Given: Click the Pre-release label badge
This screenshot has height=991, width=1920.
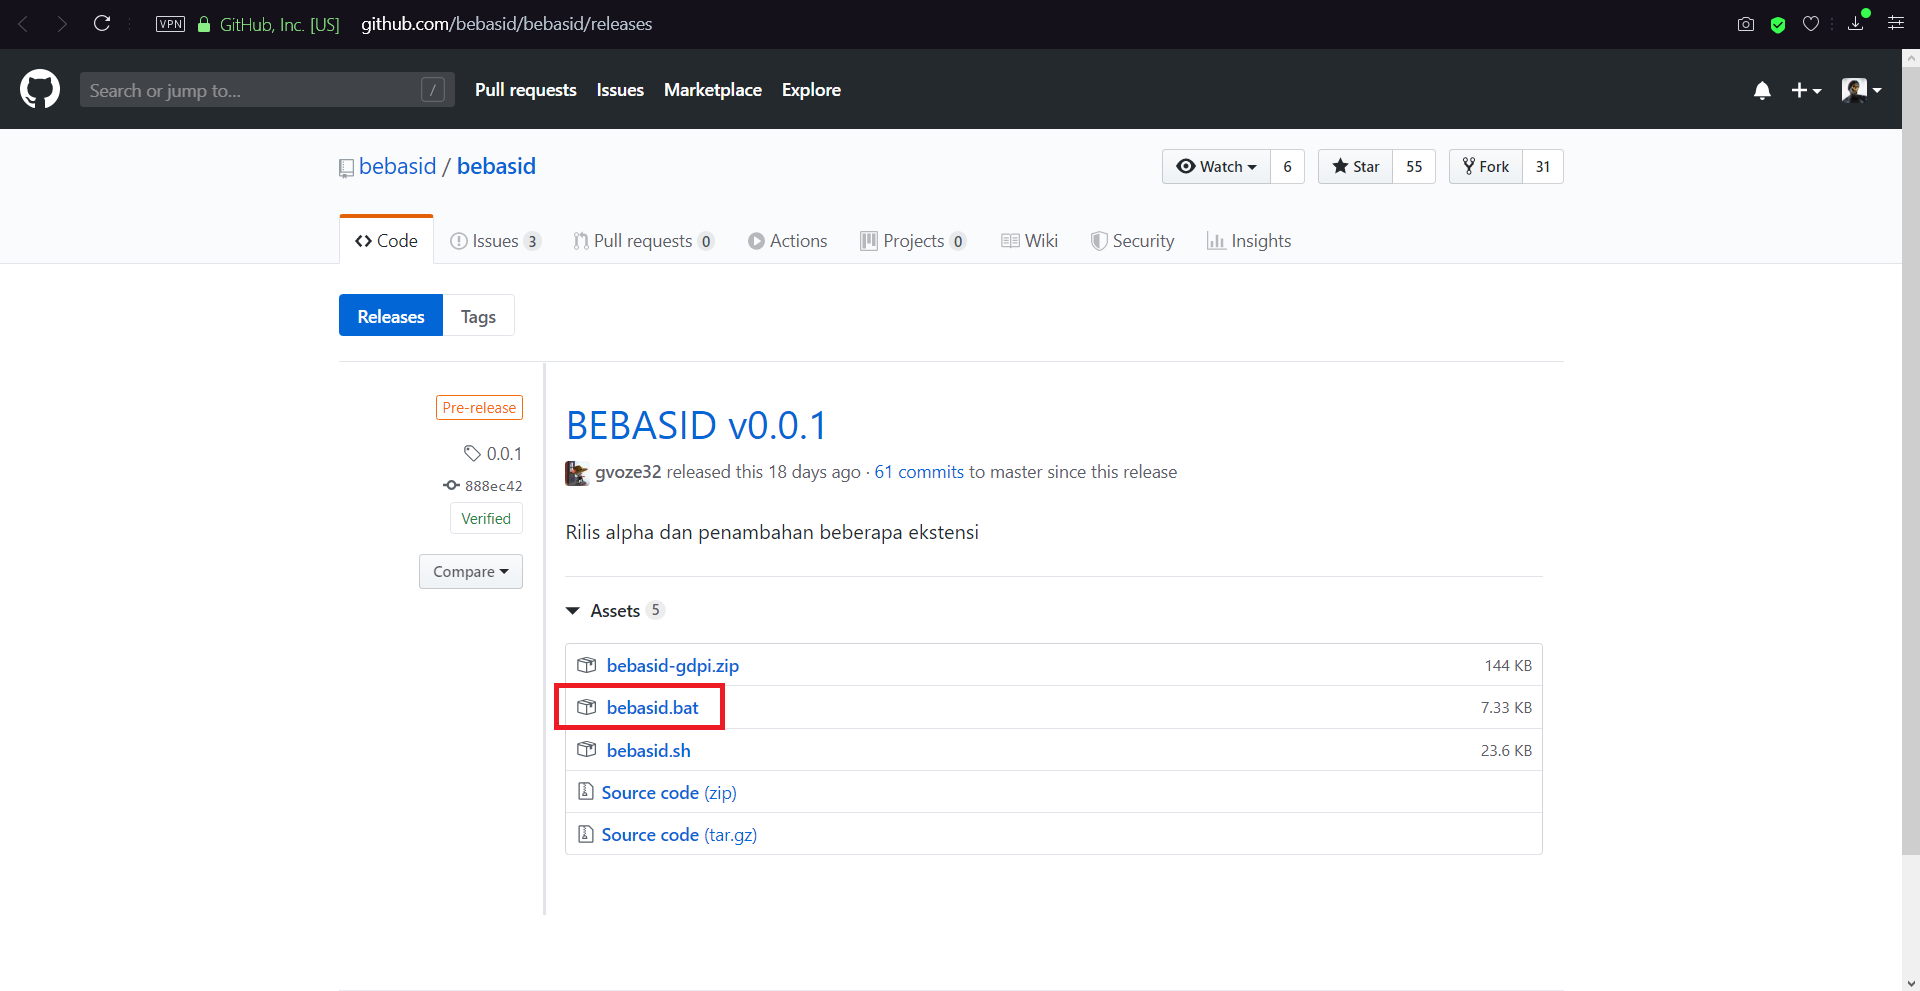Looking at the screenshot, I should [x=479, y=408].
